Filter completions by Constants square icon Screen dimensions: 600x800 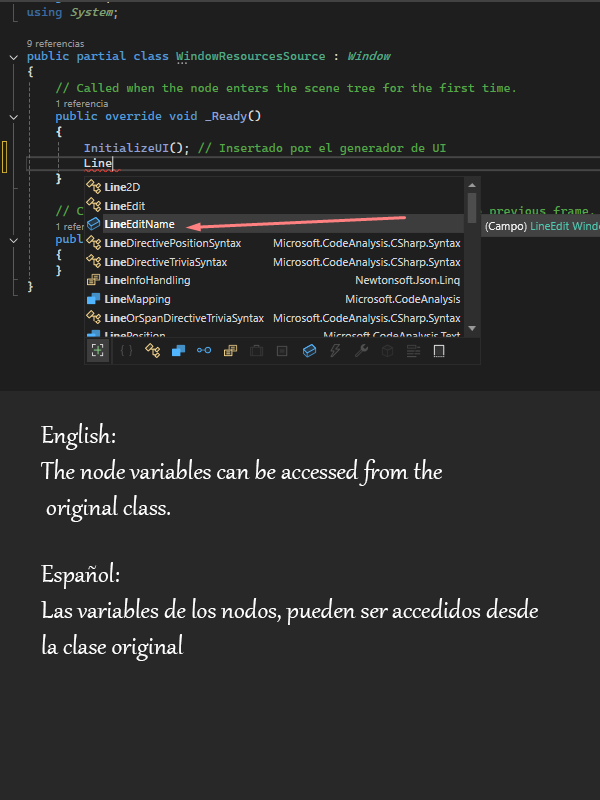click(282, 351)
